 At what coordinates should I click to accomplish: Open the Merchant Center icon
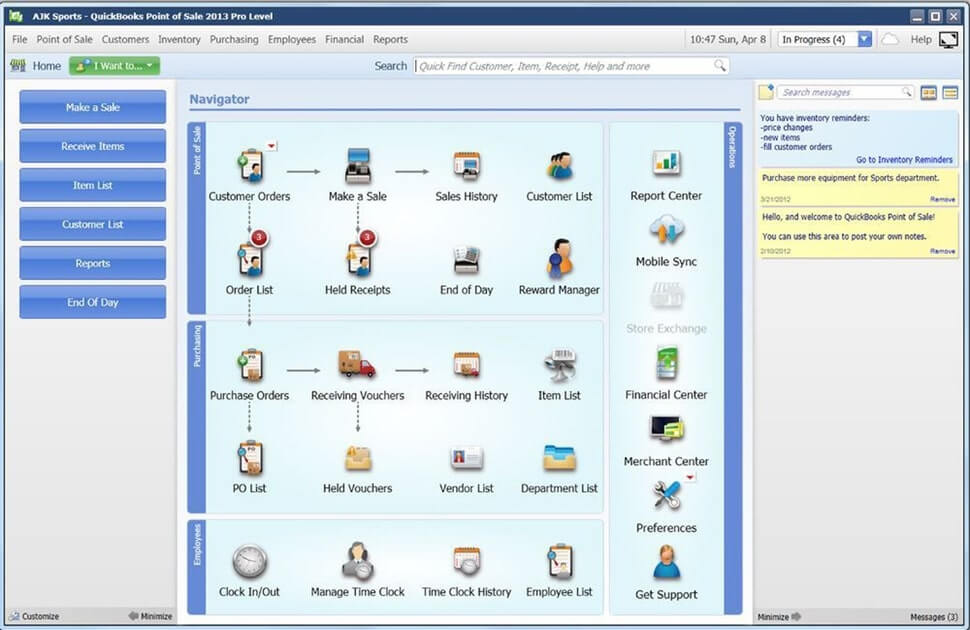coord(666,428)
